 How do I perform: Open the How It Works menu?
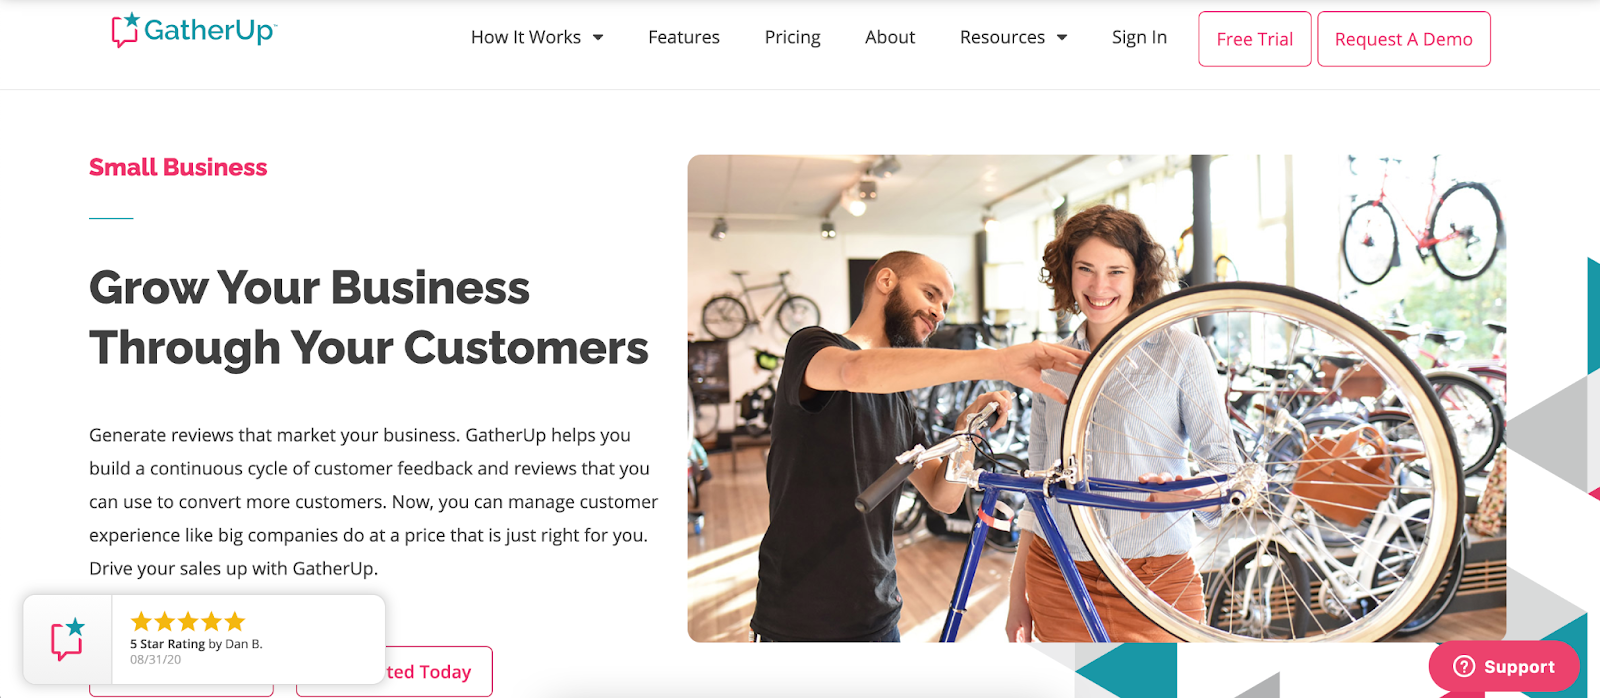point(526,37)
